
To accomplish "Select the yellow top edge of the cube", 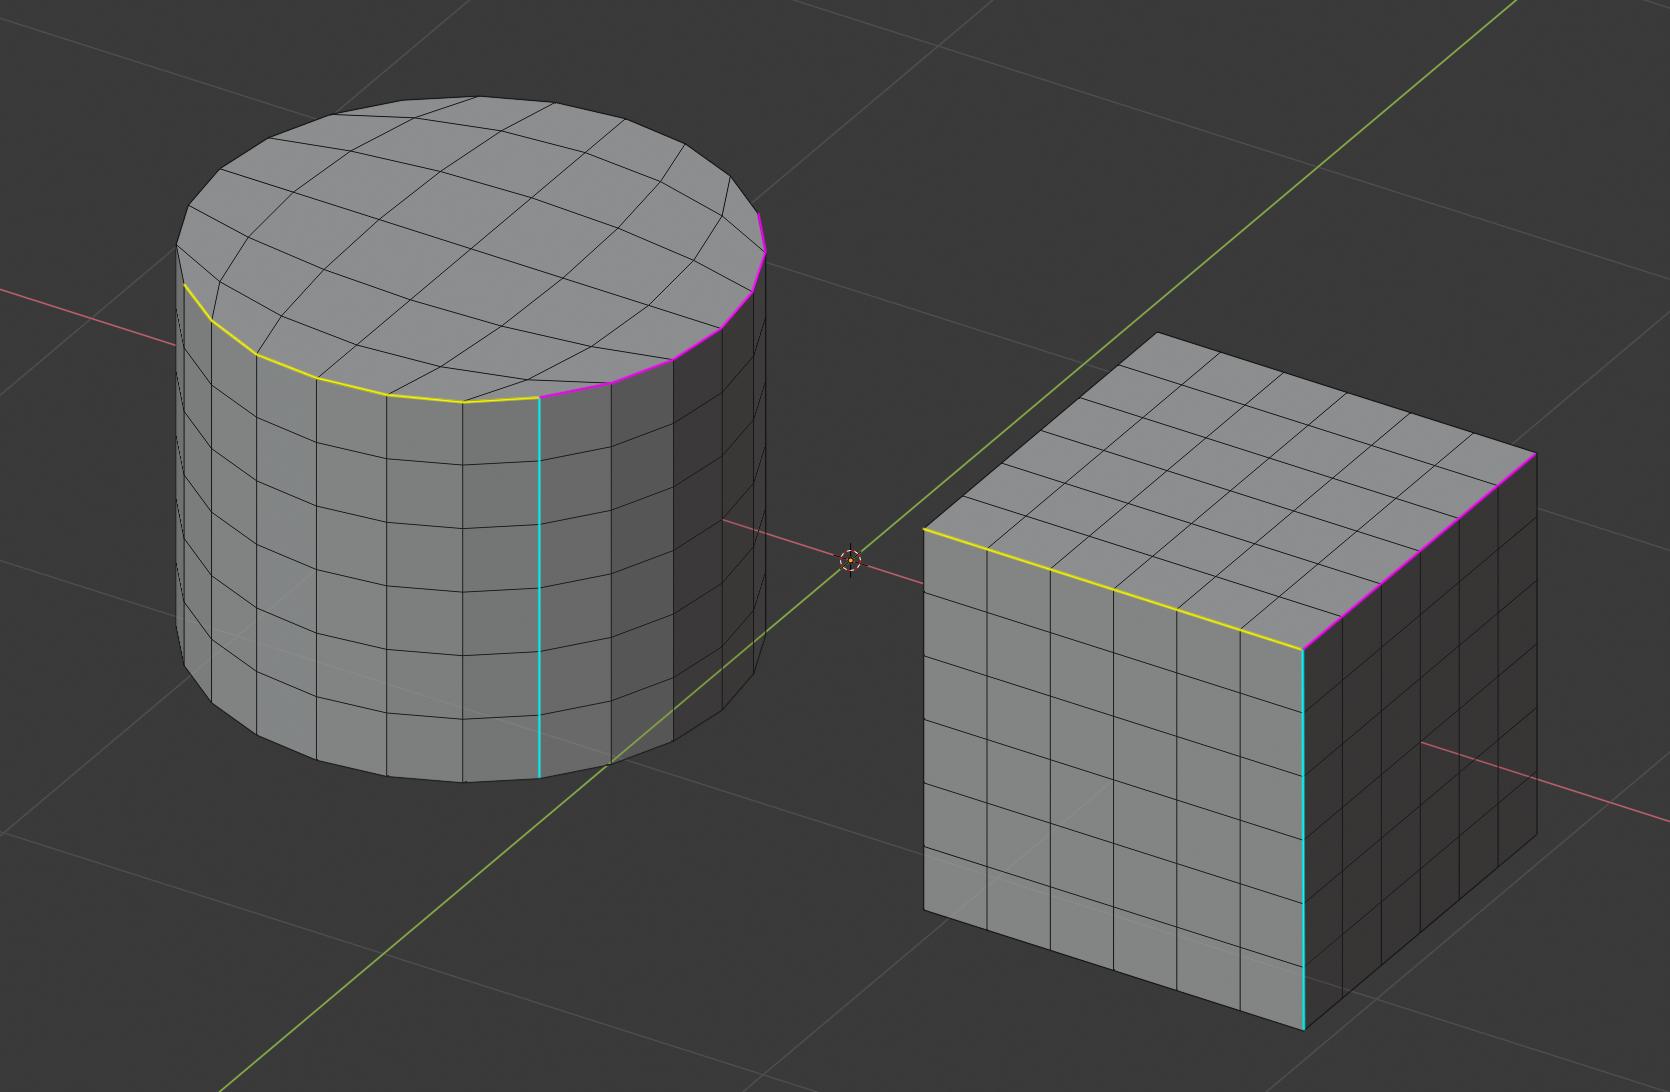I will (x=1112, y=589).
